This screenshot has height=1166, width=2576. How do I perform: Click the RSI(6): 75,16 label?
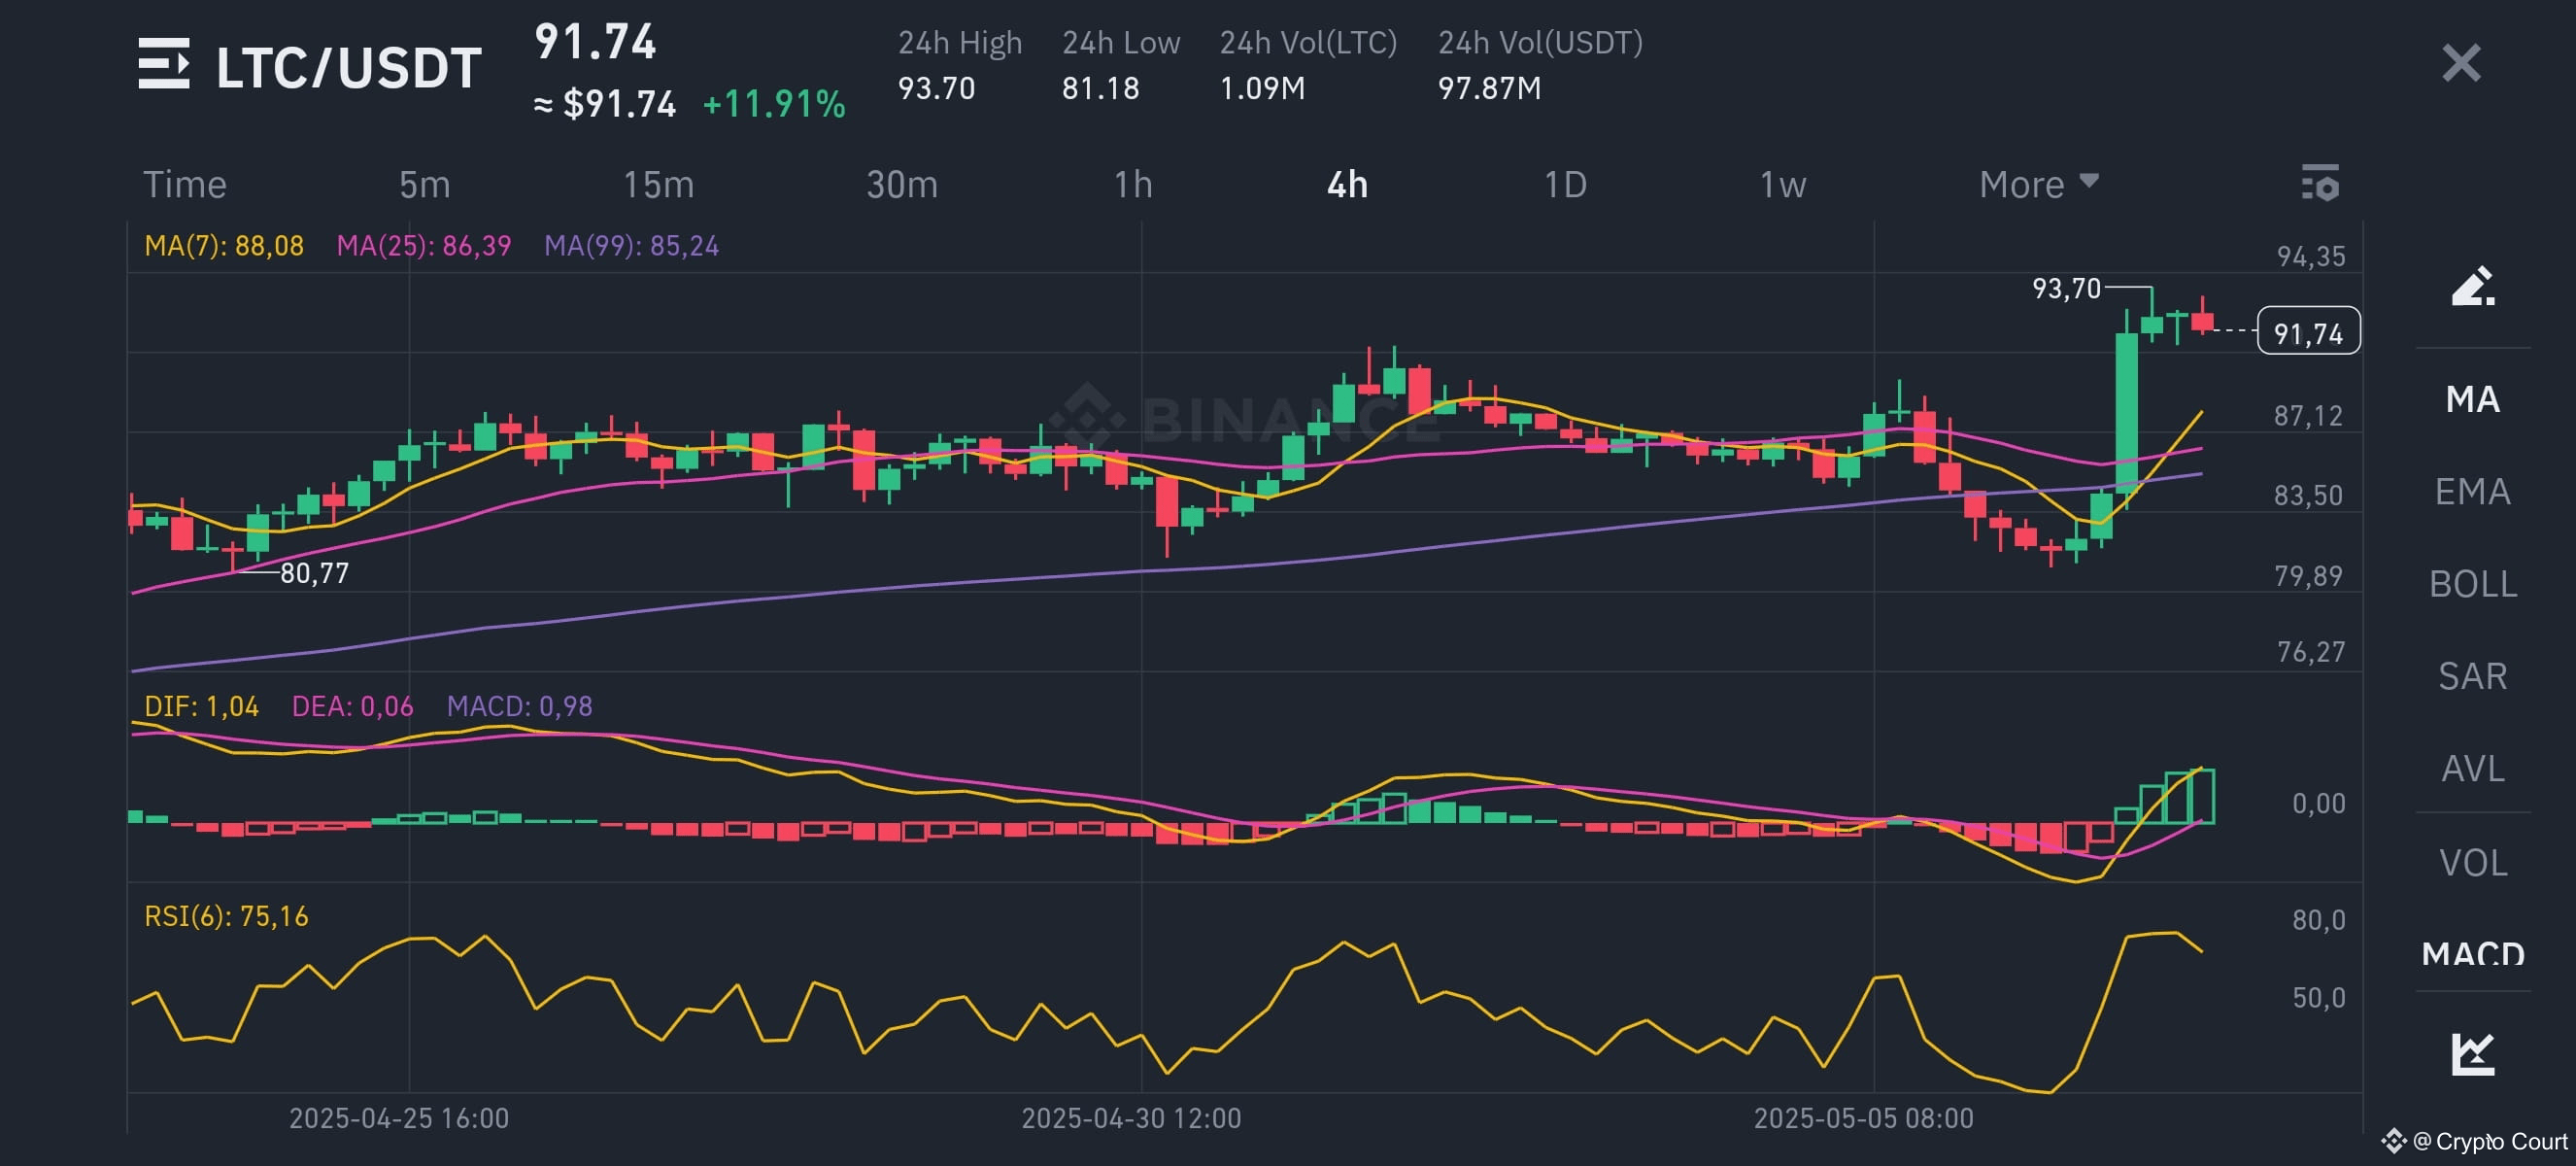(x=226, y=916)
